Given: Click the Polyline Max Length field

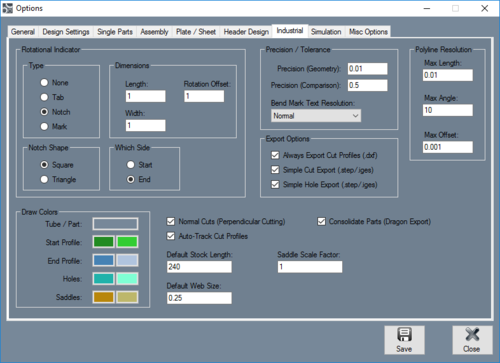Looking at the screenshot, I should coord(448,75).
